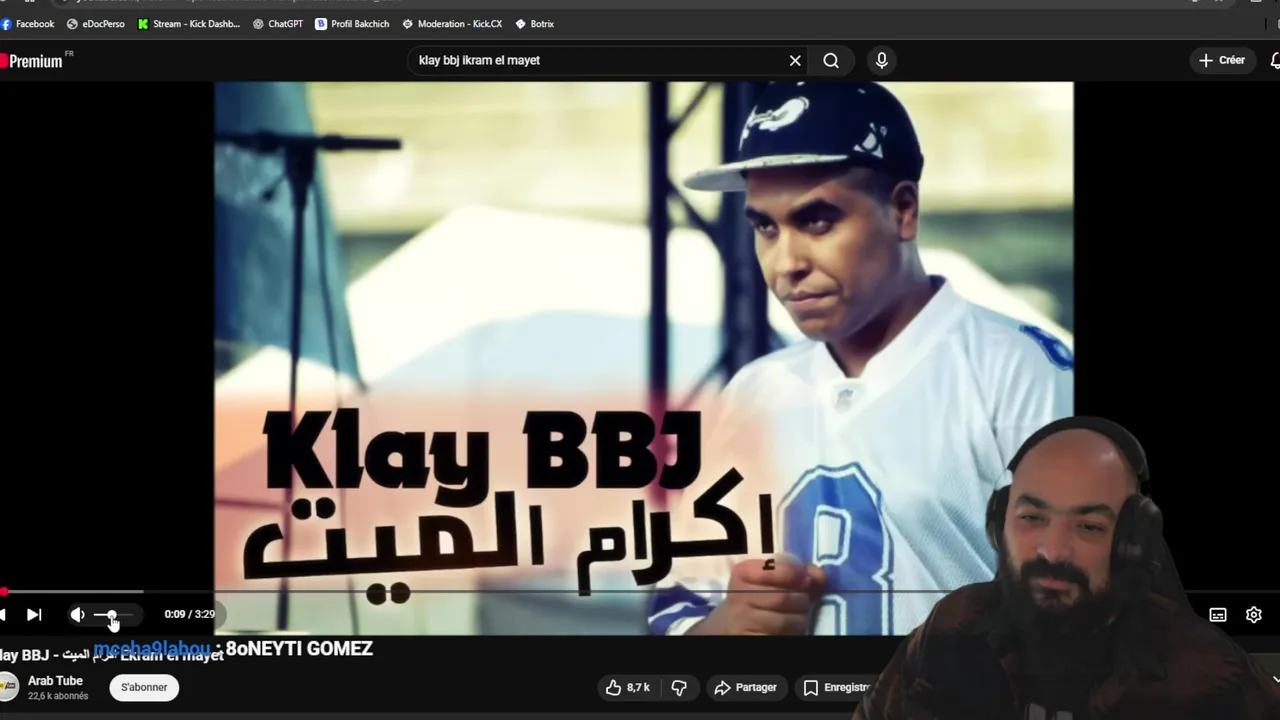Open the Facebook bookmark
The height and width of the screenshot is (720, 1280).
point(28,24)
